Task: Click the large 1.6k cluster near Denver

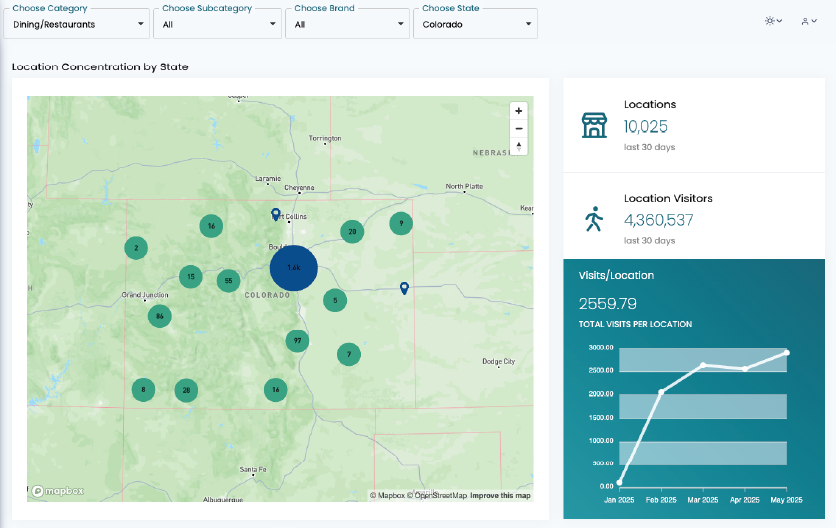Action: pos(294,268)
